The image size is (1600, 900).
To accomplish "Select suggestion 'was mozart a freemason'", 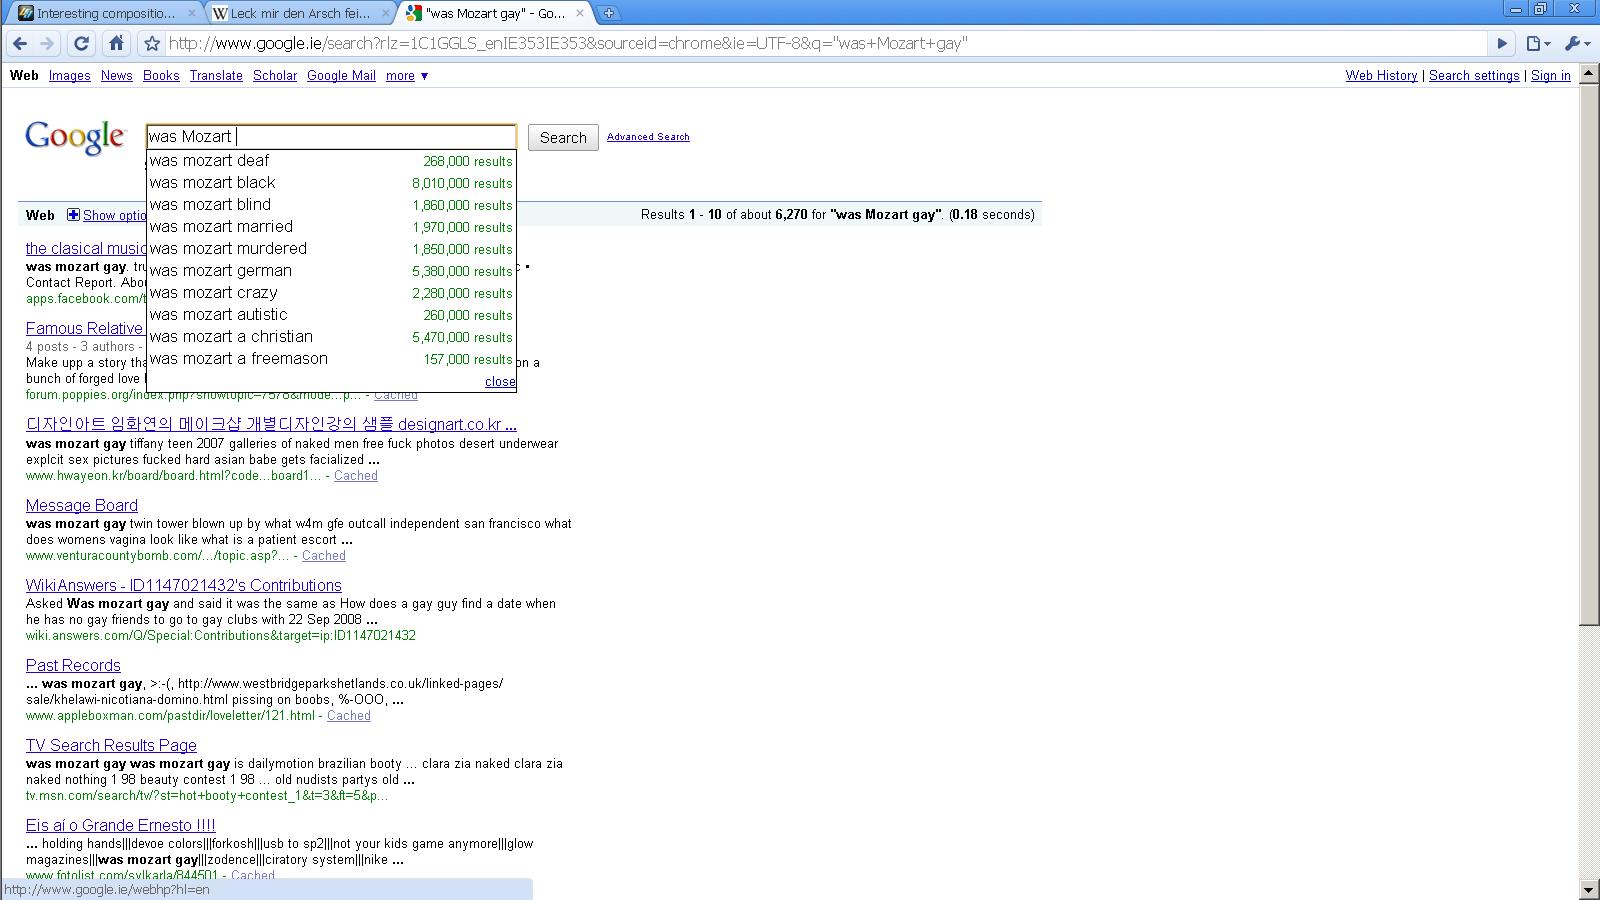I will pos(331,359).
